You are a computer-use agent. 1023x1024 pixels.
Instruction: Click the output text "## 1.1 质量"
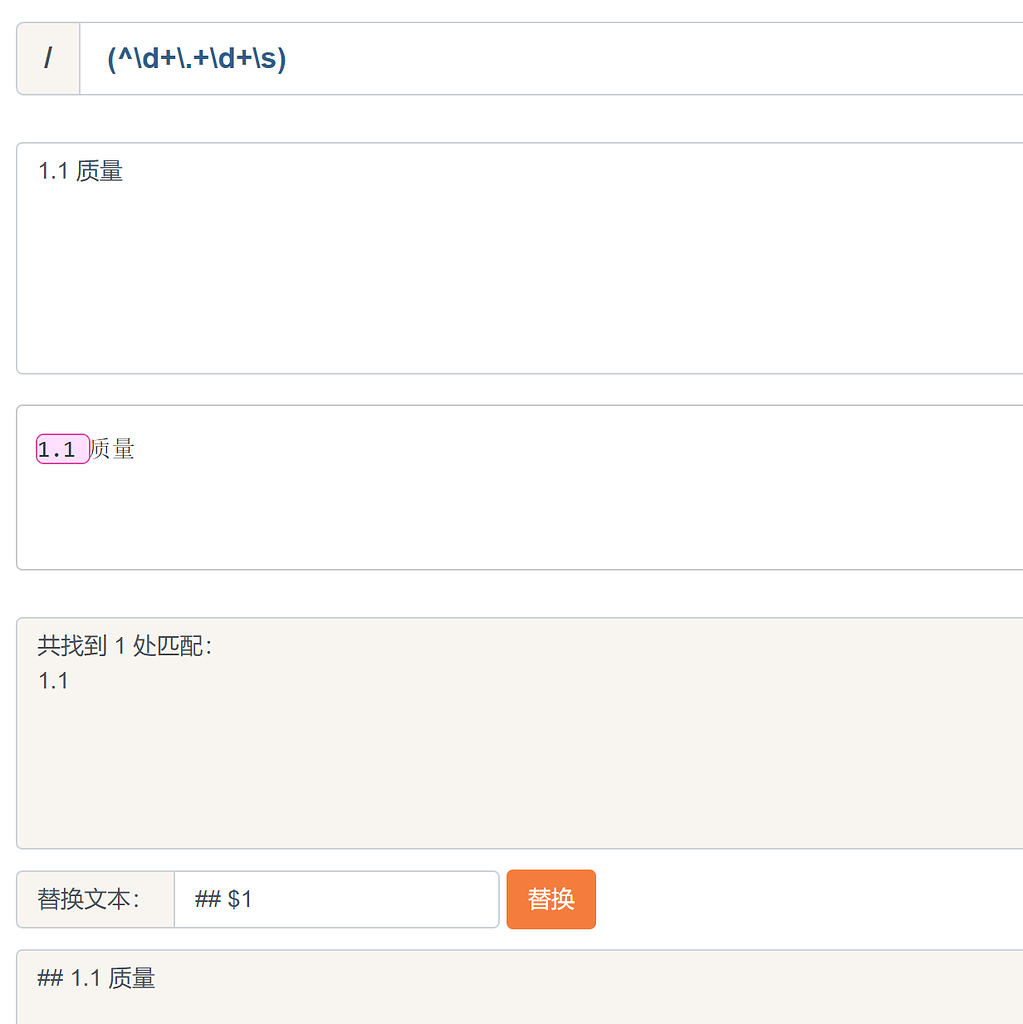coord(95,979)
